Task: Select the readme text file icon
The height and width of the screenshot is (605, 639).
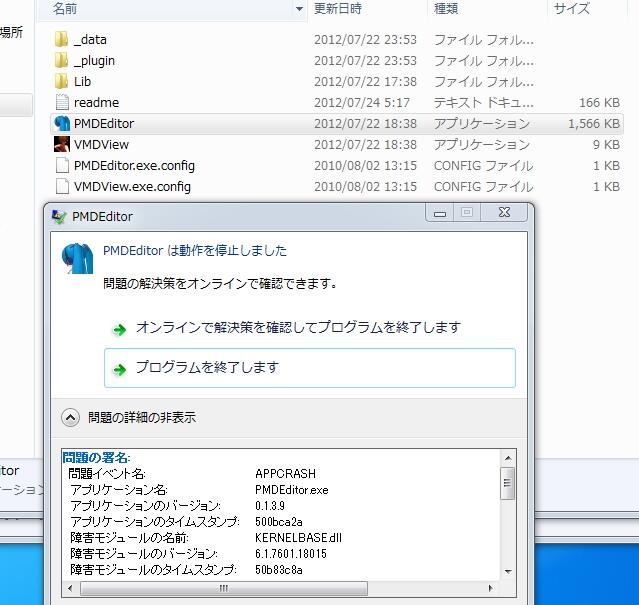Action: coord(62,102)
